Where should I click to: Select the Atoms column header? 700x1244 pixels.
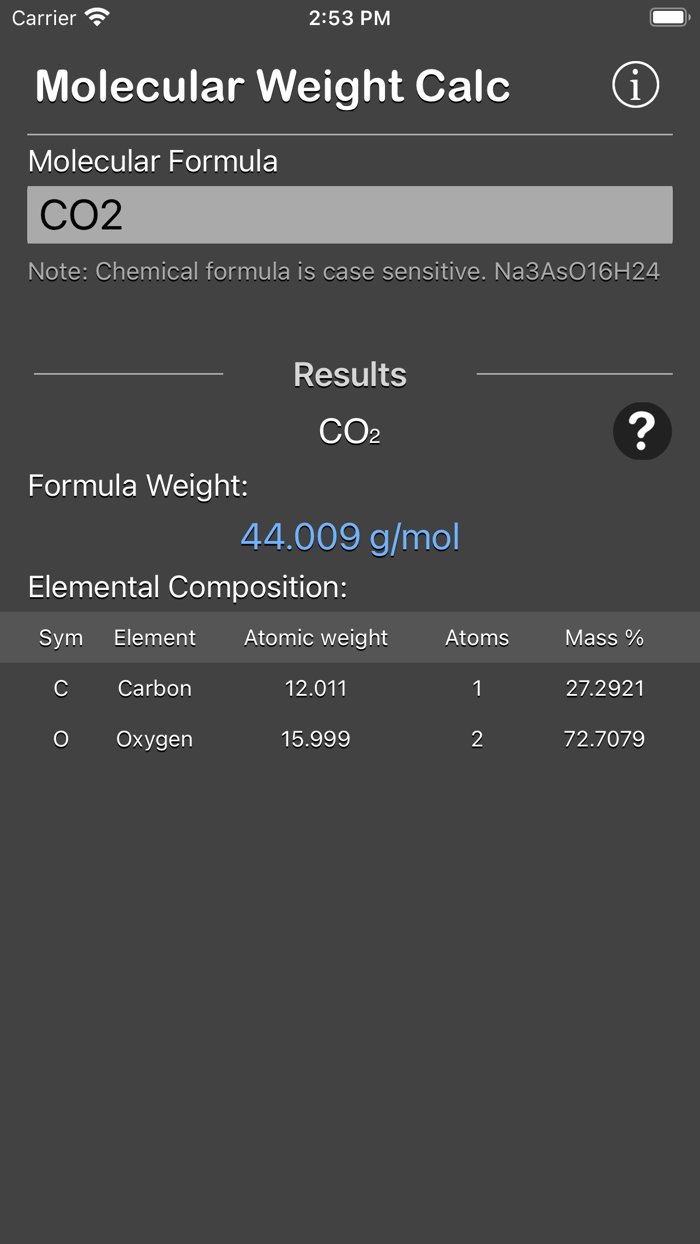tap(477, 637)
